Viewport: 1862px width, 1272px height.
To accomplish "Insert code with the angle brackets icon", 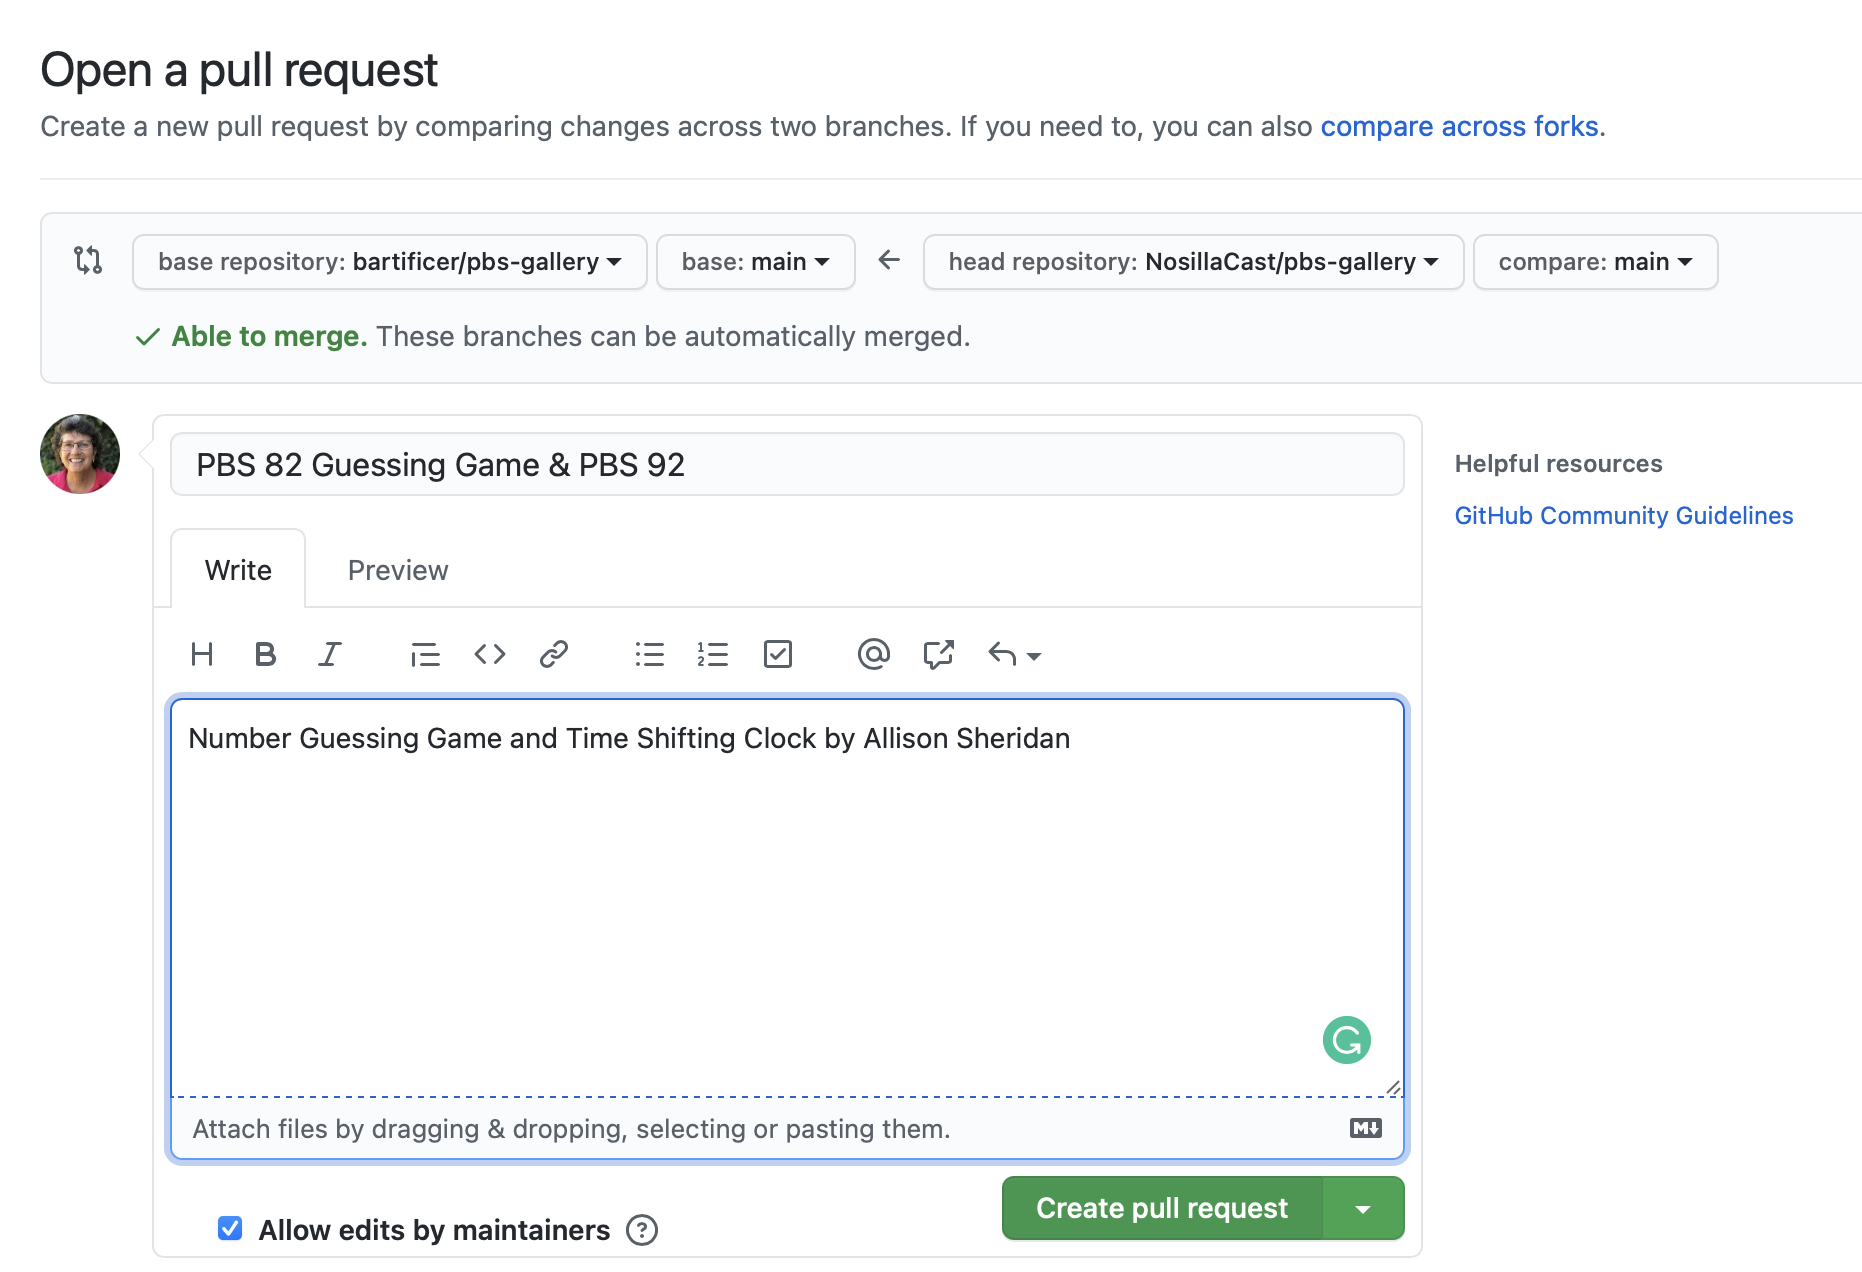I will [x=490, y=654].
